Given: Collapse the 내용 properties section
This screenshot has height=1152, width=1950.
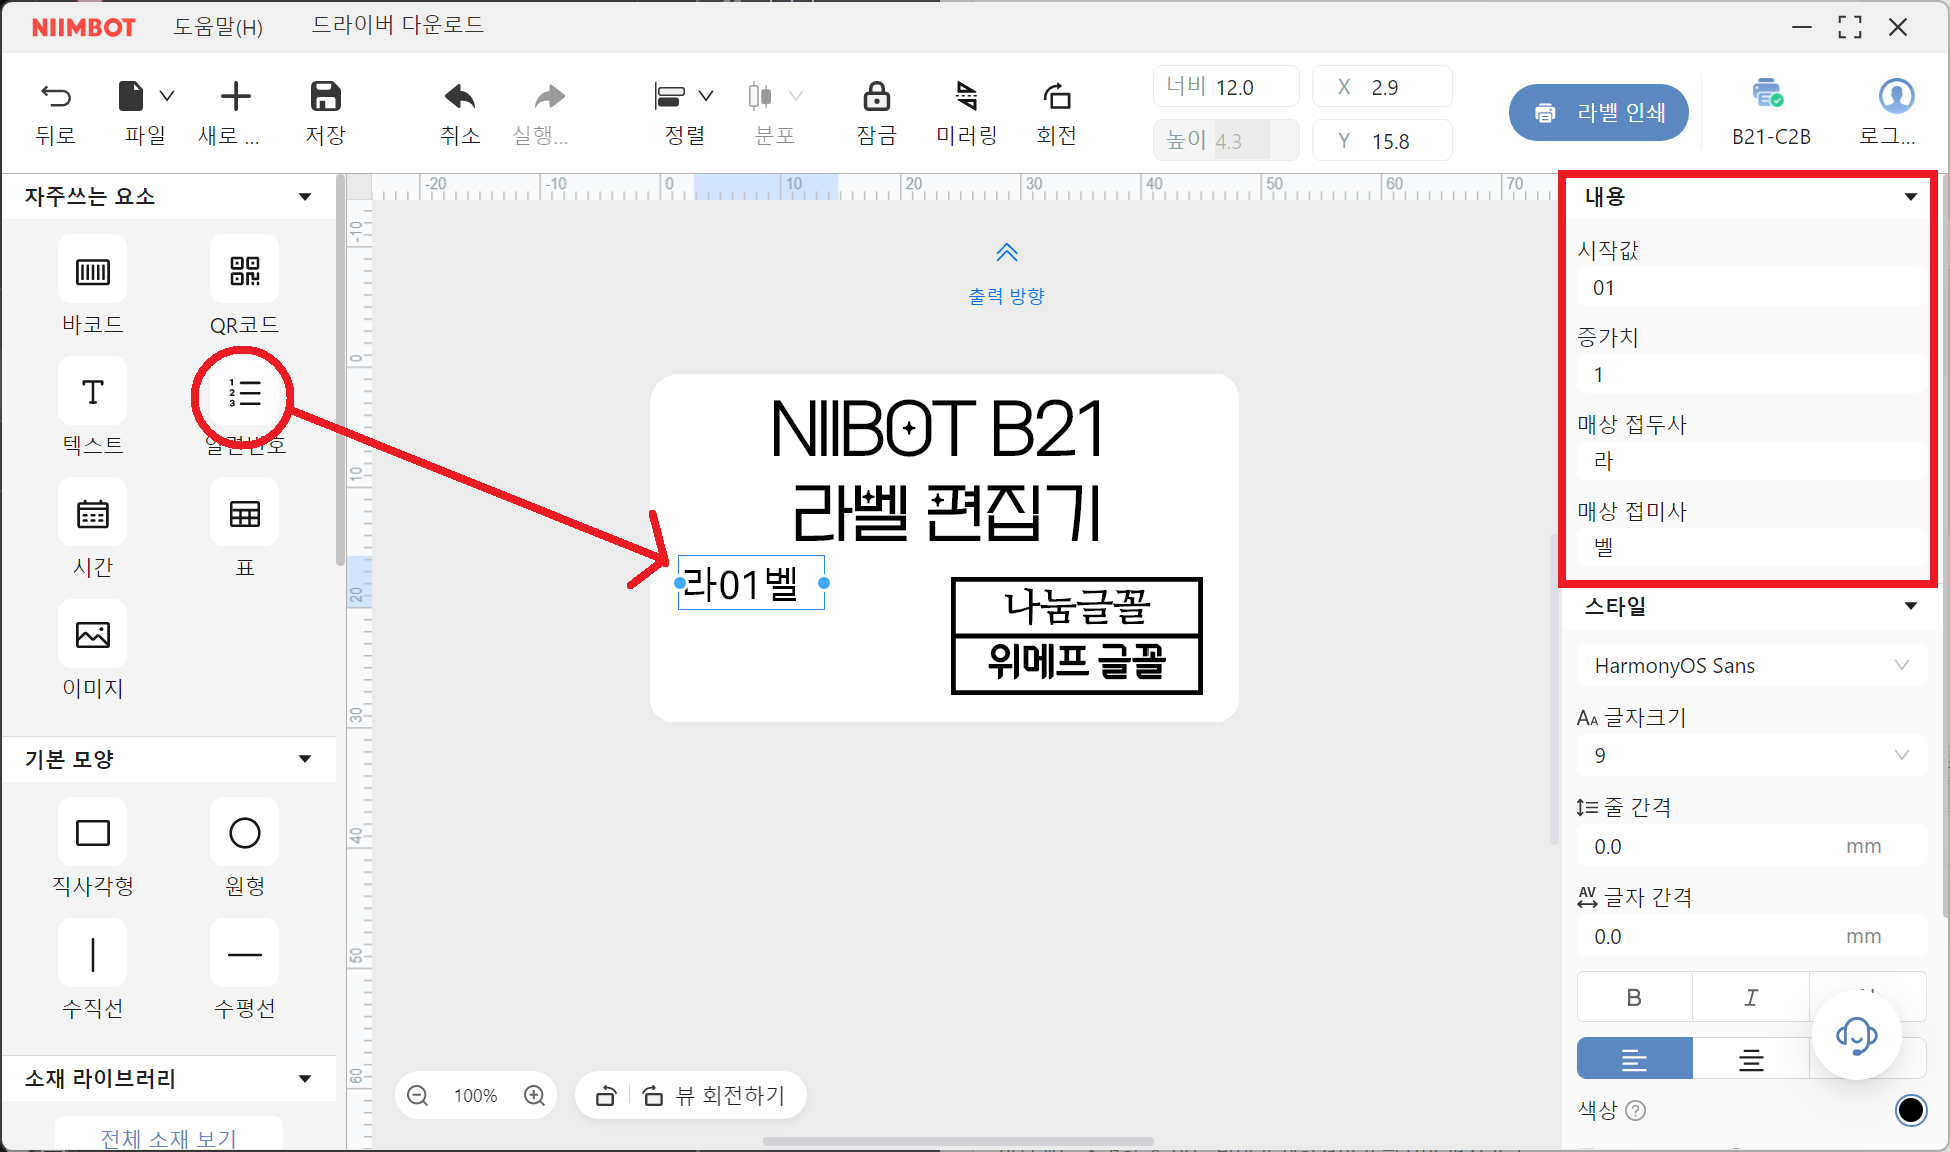Looking at the screenshot, I should coord(1910,197).
